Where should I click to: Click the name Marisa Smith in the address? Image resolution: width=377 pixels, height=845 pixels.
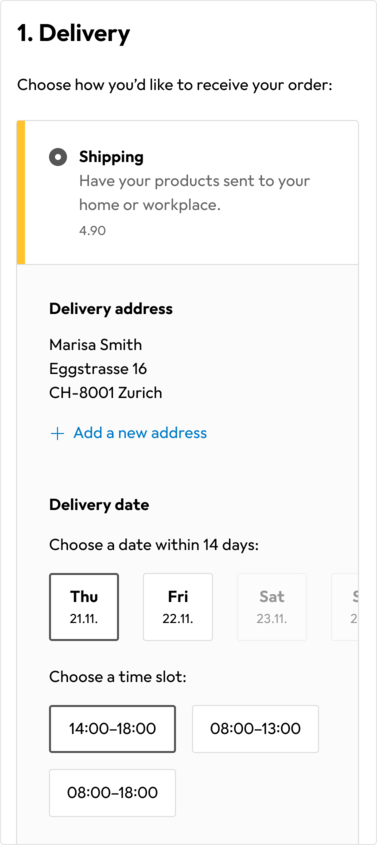click(x=96, y=344)
